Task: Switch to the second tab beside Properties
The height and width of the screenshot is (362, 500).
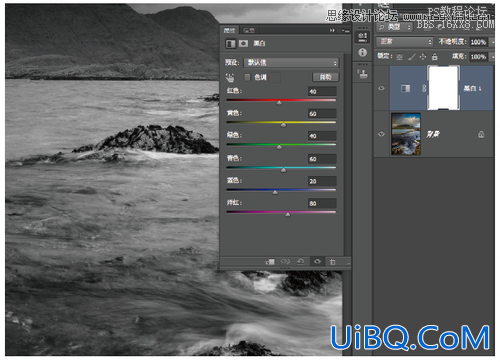Action: pyautogui.click(x=249, y=31)
